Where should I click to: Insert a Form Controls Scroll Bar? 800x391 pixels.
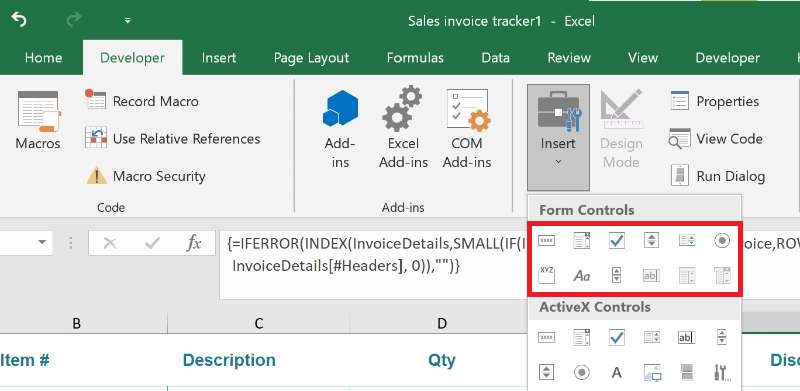(x=617, y=276)
